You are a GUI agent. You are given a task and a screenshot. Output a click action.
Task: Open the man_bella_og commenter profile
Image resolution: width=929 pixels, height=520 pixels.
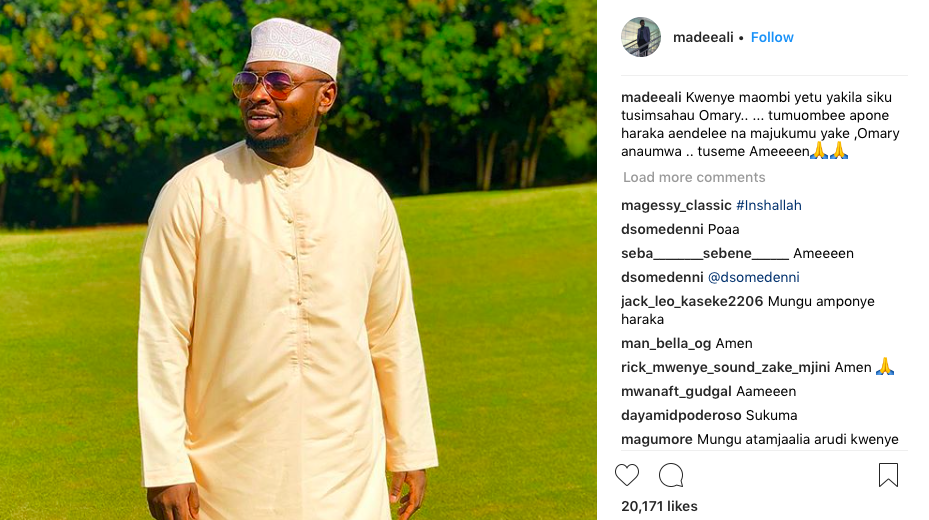(x=666, y=344)
